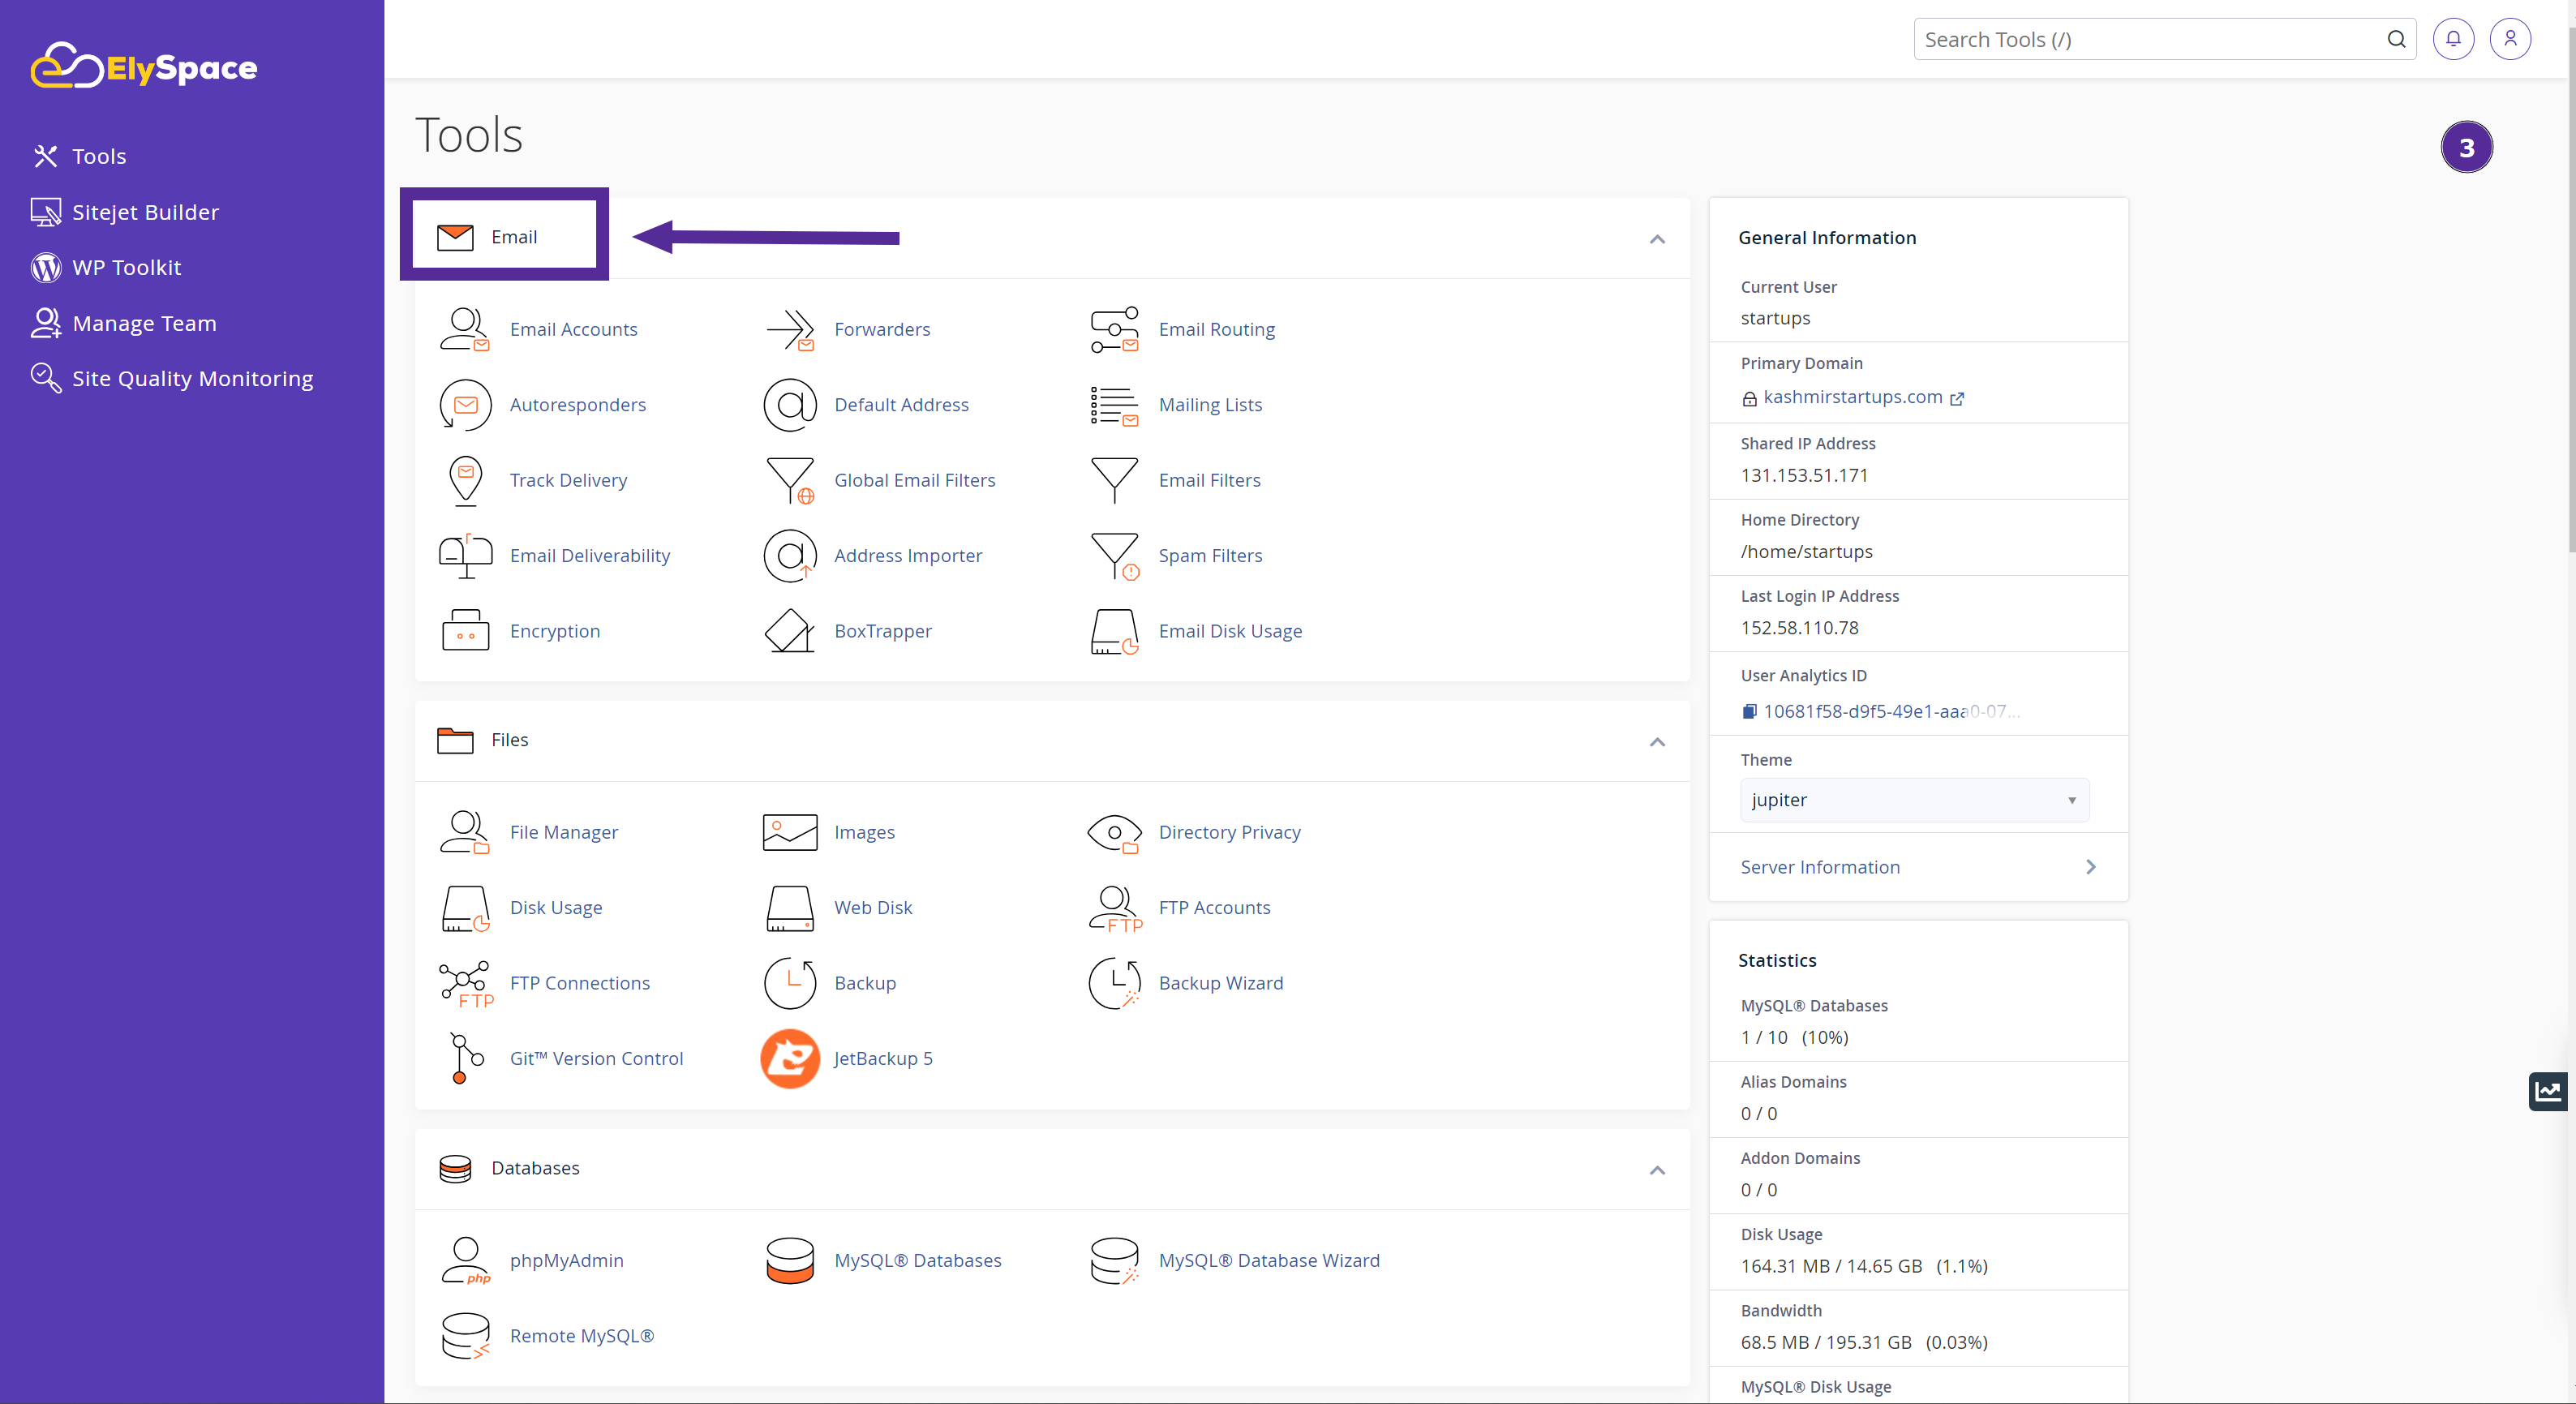Click Sitejet Builder menu item

[x=144, y=211]
